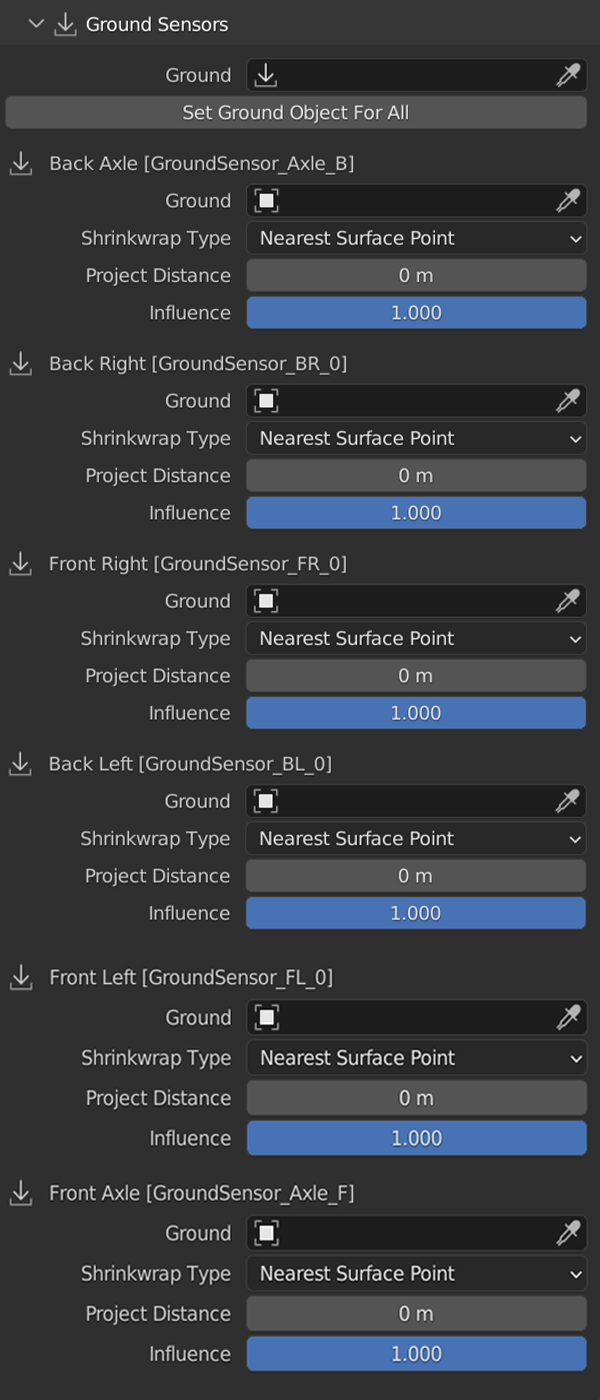Viewport: 600px width, 1400px height.
Task: Open Back Axle's Shrinkwrap Type dropdown
Action: click(416, 238)
